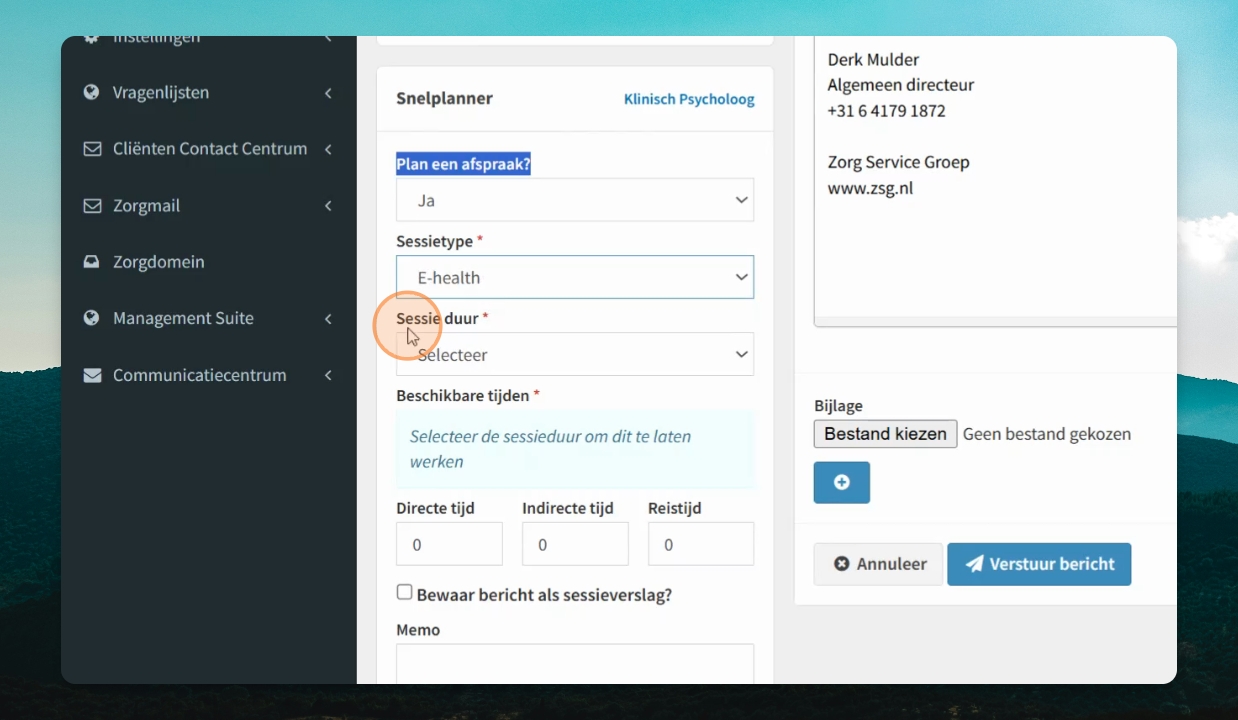Screen dimensions: 1238x720
Task: Click the envelope icon beside Zorgmail
Action: pos(92,206)
